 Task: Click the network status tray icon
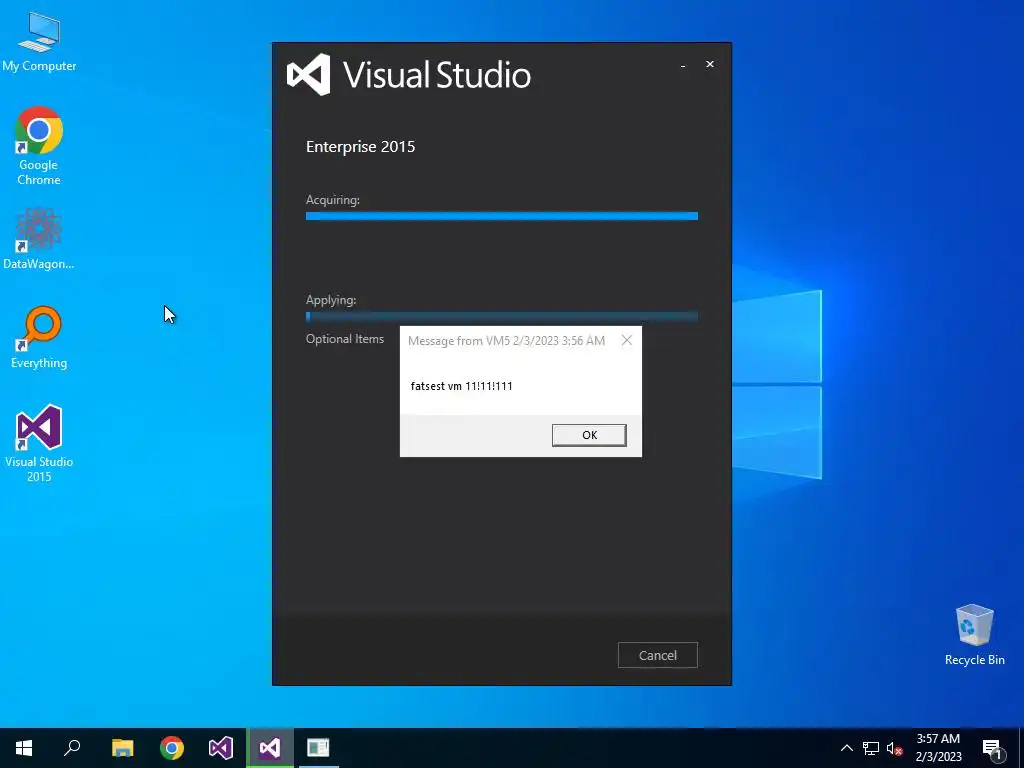tap(871, 748)
